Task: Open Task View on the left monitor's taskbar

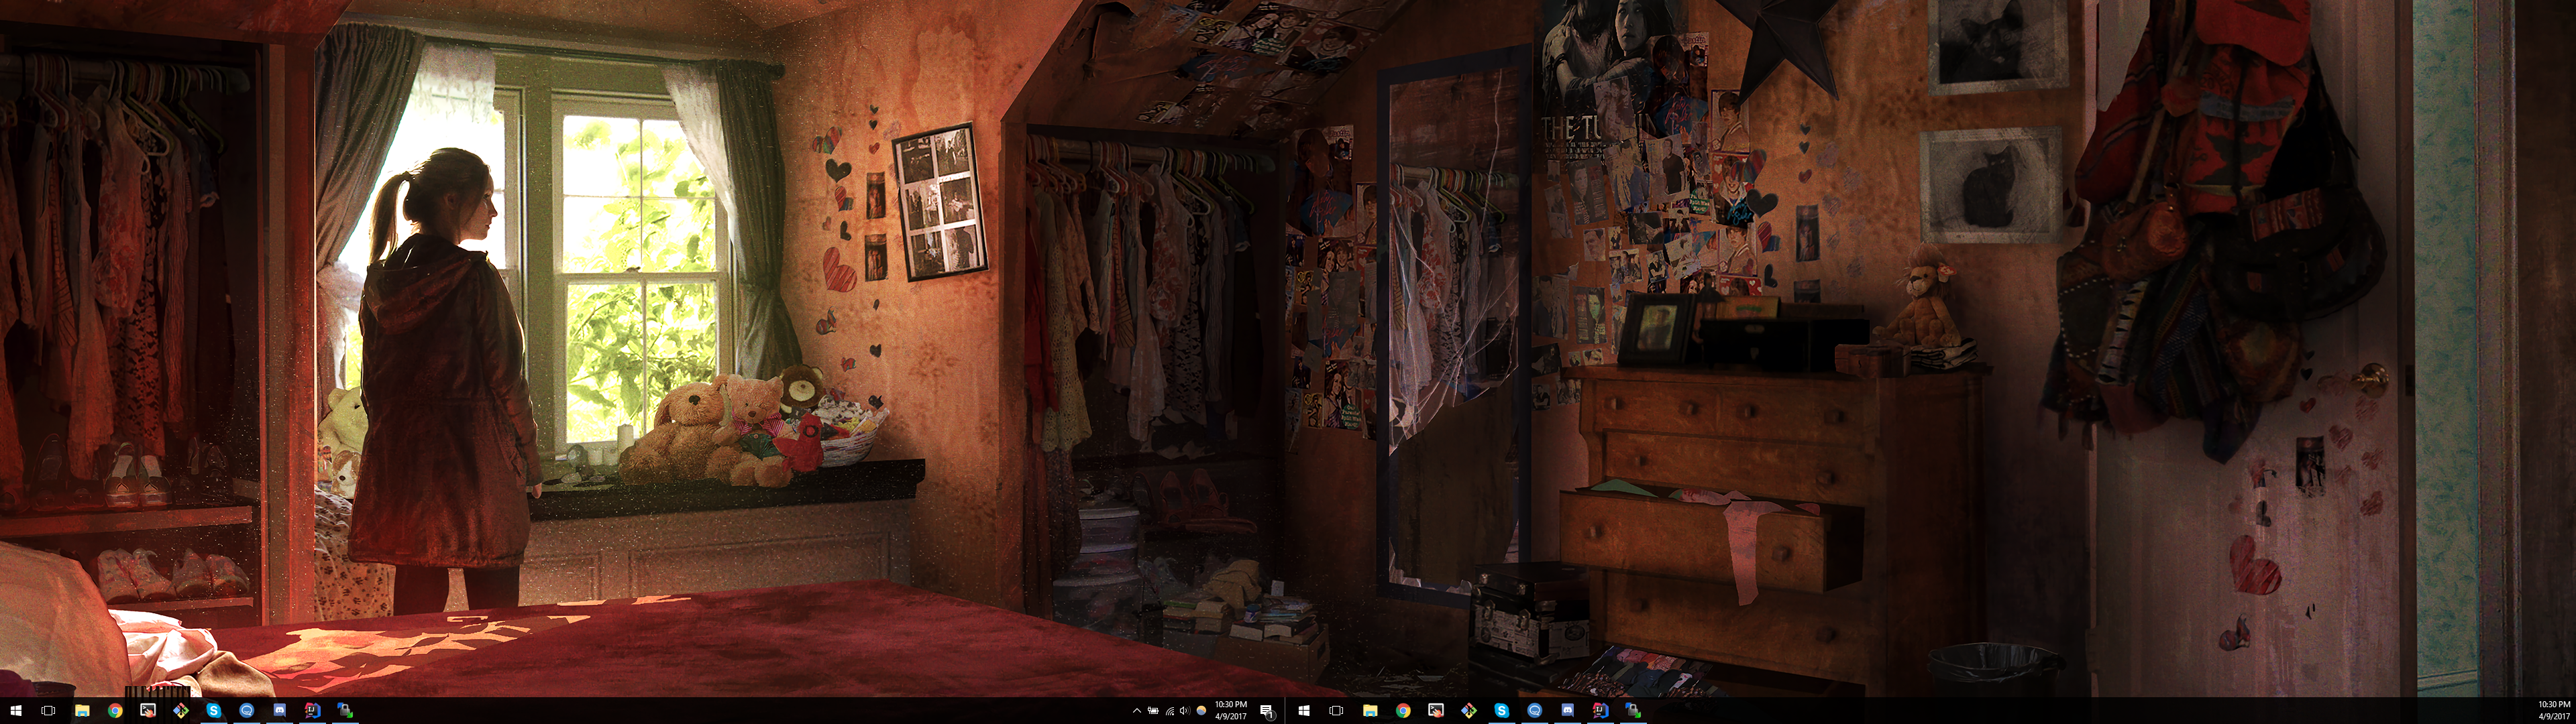Action: pos(48,711)
